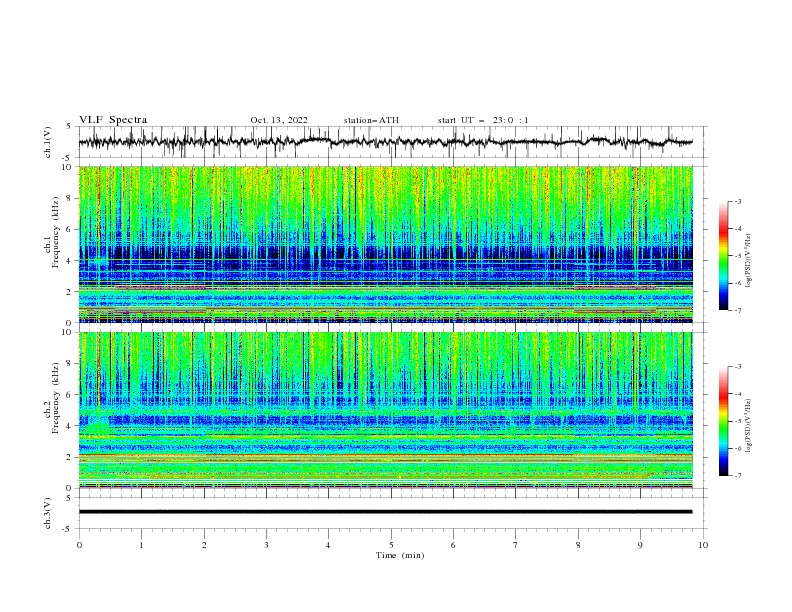Click the date 'Oct. 13, 2022'

coord(279,120)
